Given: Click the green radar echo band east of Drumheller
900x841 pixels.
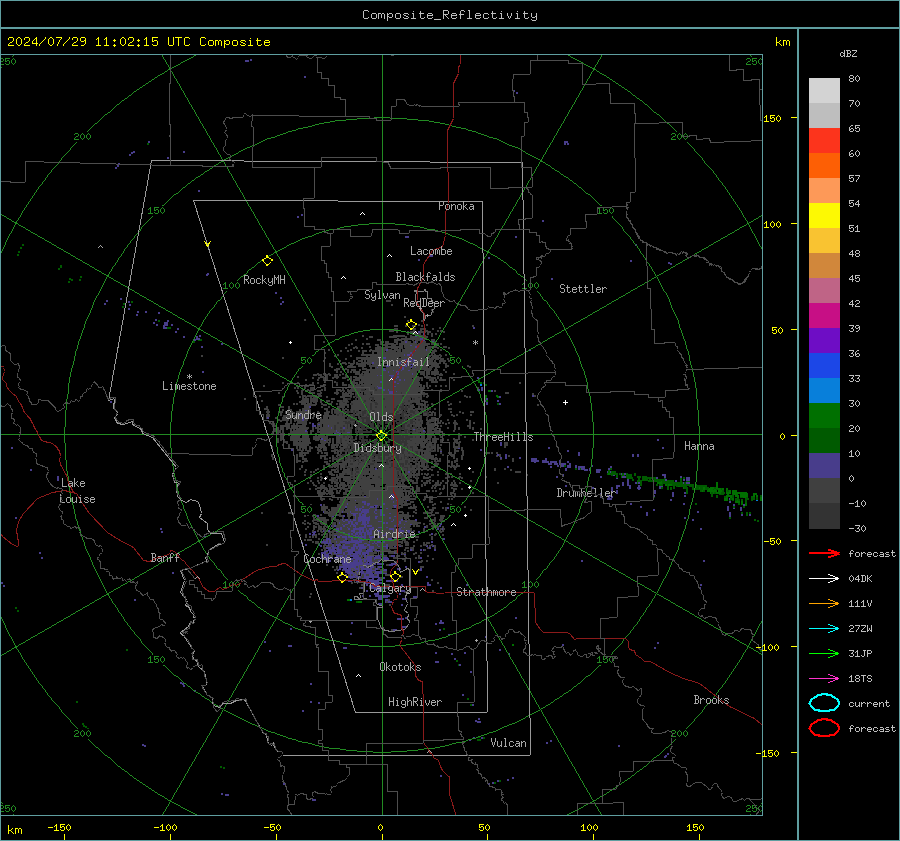Looking at the screenshot, I should (x=686, y=486).
